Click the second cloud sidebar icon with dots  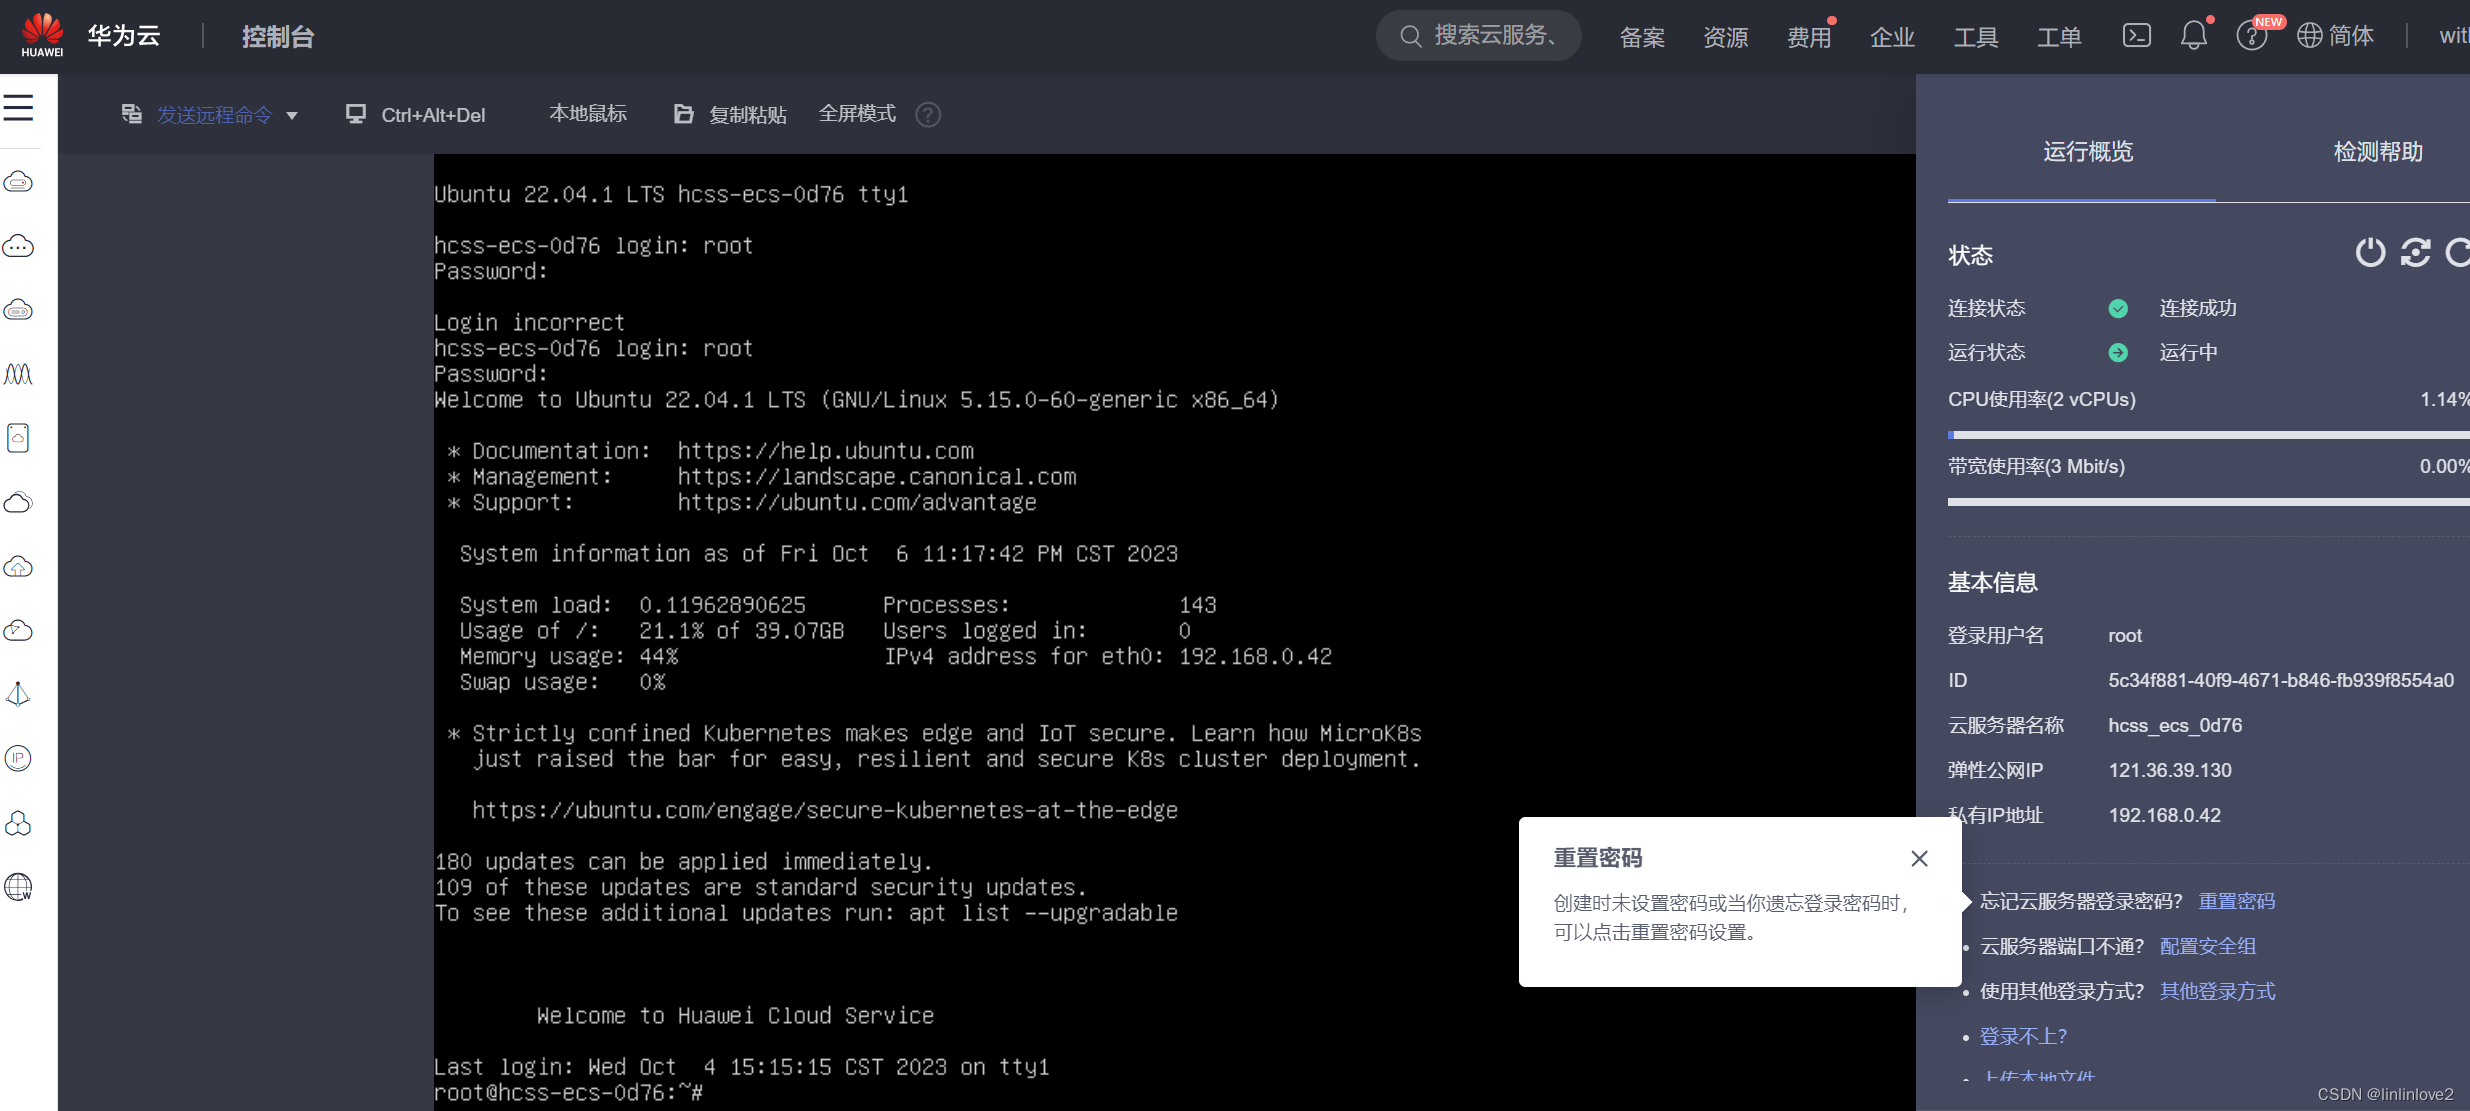pyautogui.click(x=18, y=246)
